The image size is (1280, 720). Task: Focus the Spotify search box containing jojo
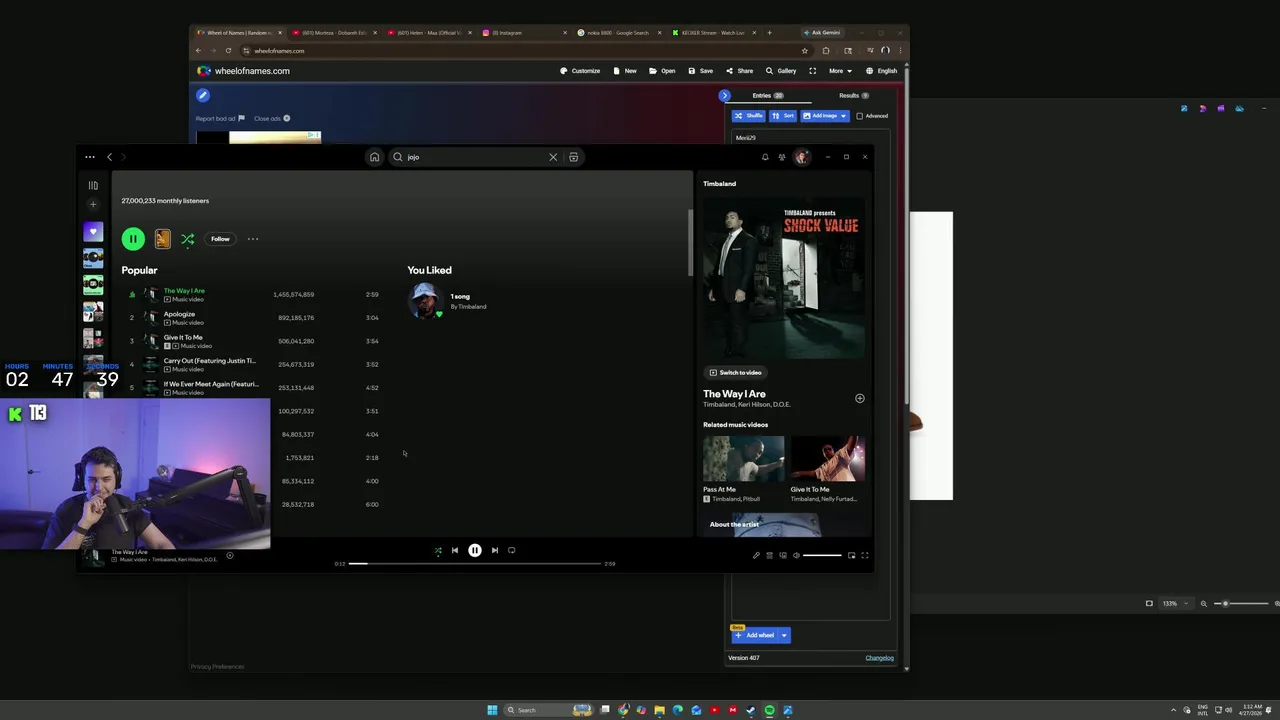pyautogui.click(x=475, y=157)
